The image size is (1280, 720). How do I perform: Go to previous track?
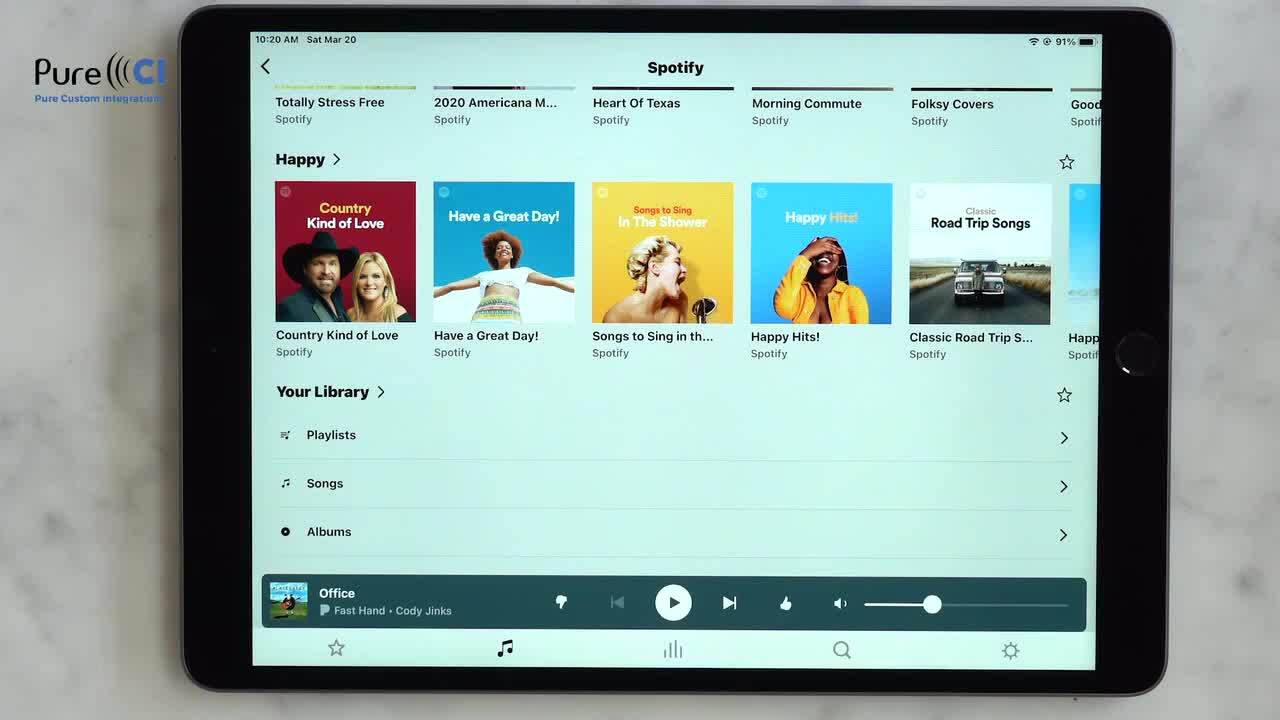tap(617, 602)
